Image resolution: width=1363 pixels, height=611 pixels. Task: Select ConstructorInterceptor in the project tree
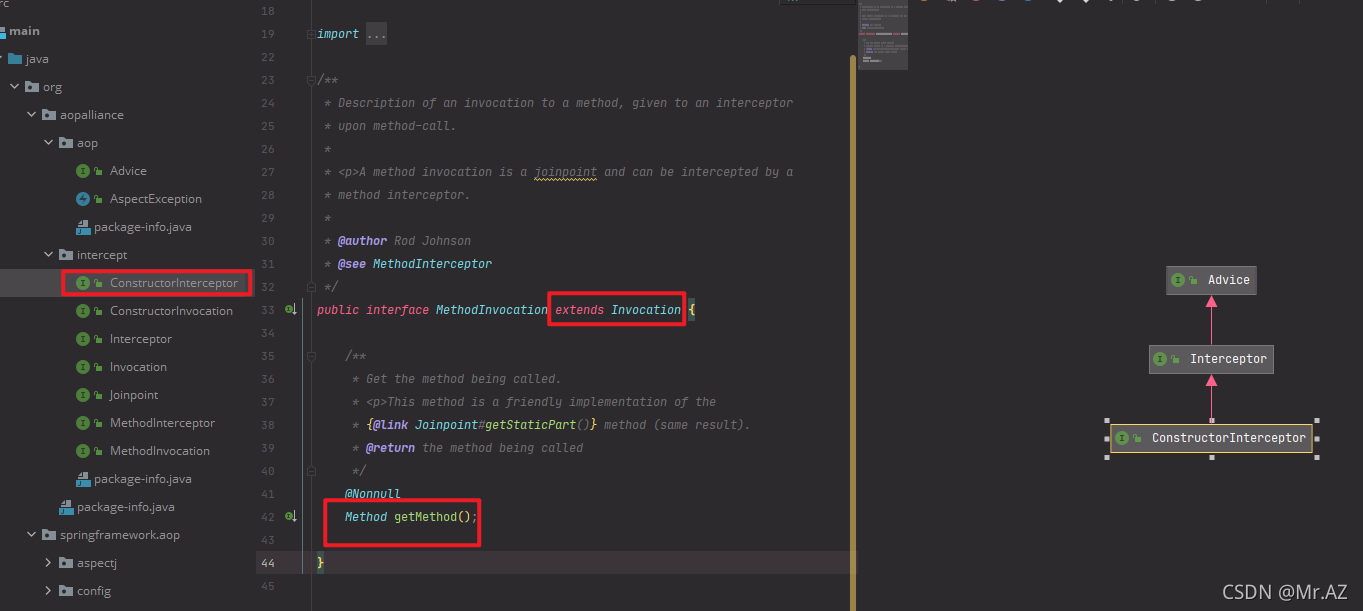tap(174, 283)
